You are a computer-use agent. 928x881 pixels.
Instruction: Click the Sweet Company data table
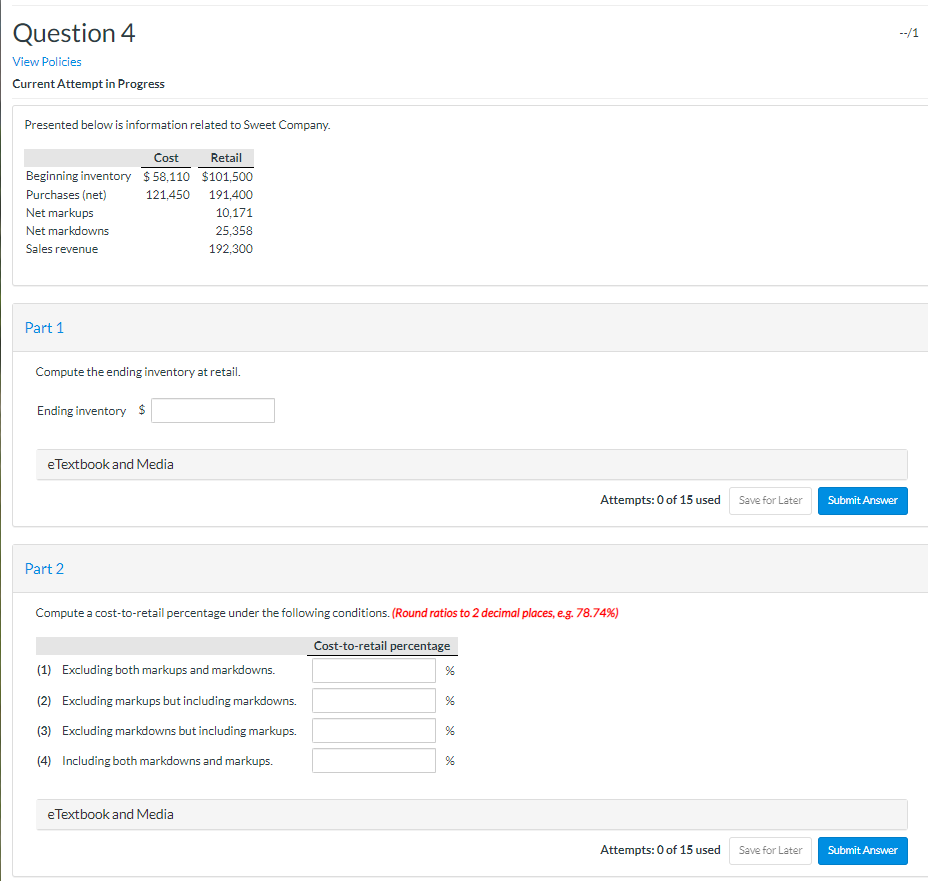pos(139,203)
